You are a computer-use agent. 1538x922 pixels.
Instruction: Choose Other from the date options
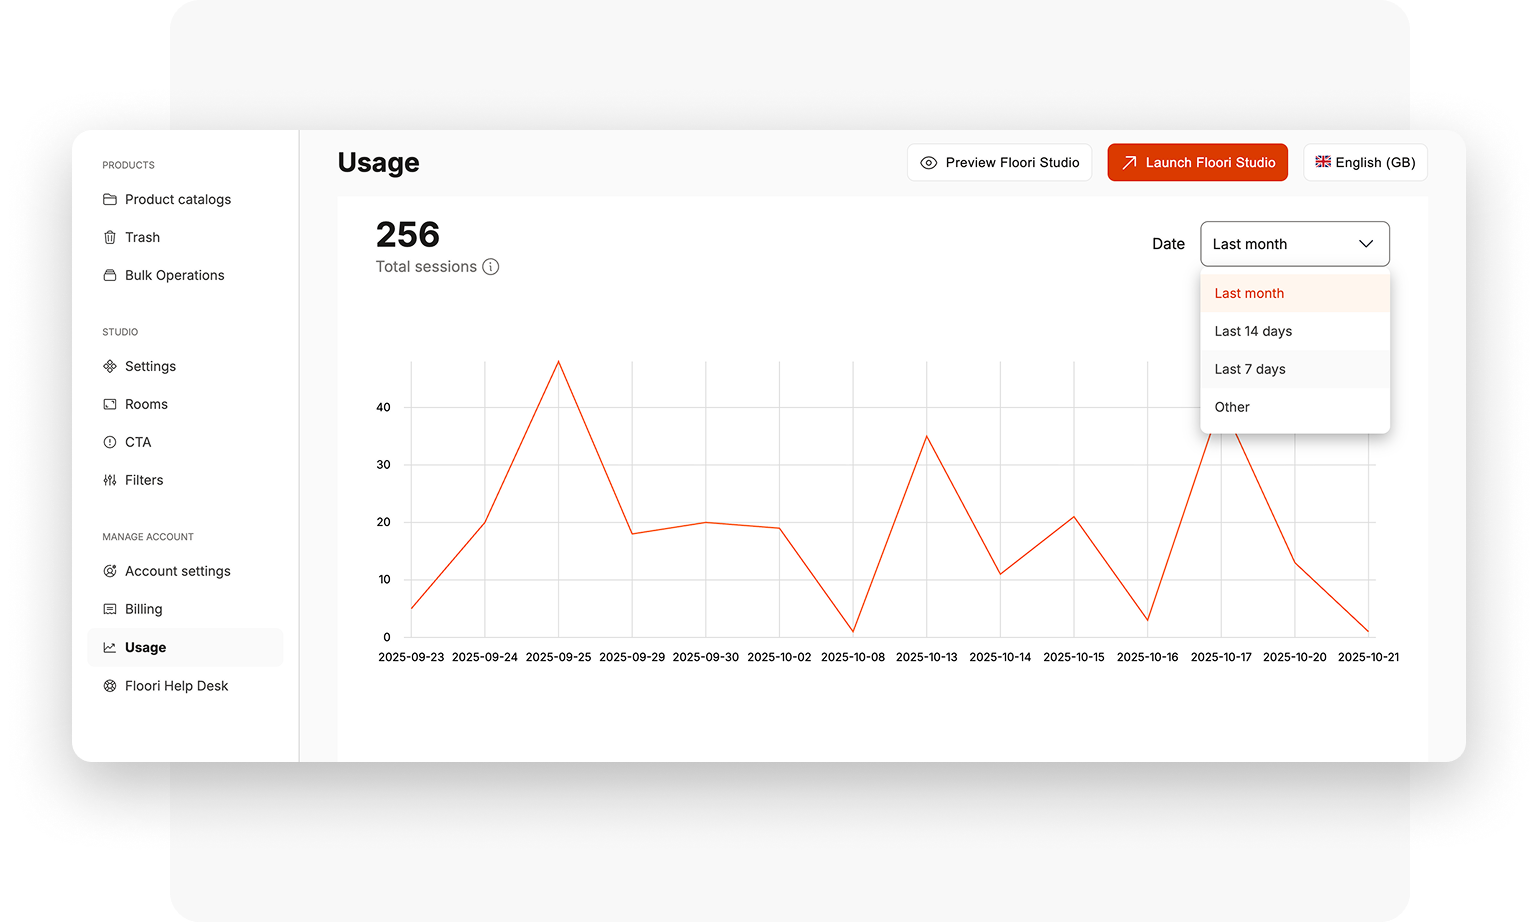point(1232,407)
